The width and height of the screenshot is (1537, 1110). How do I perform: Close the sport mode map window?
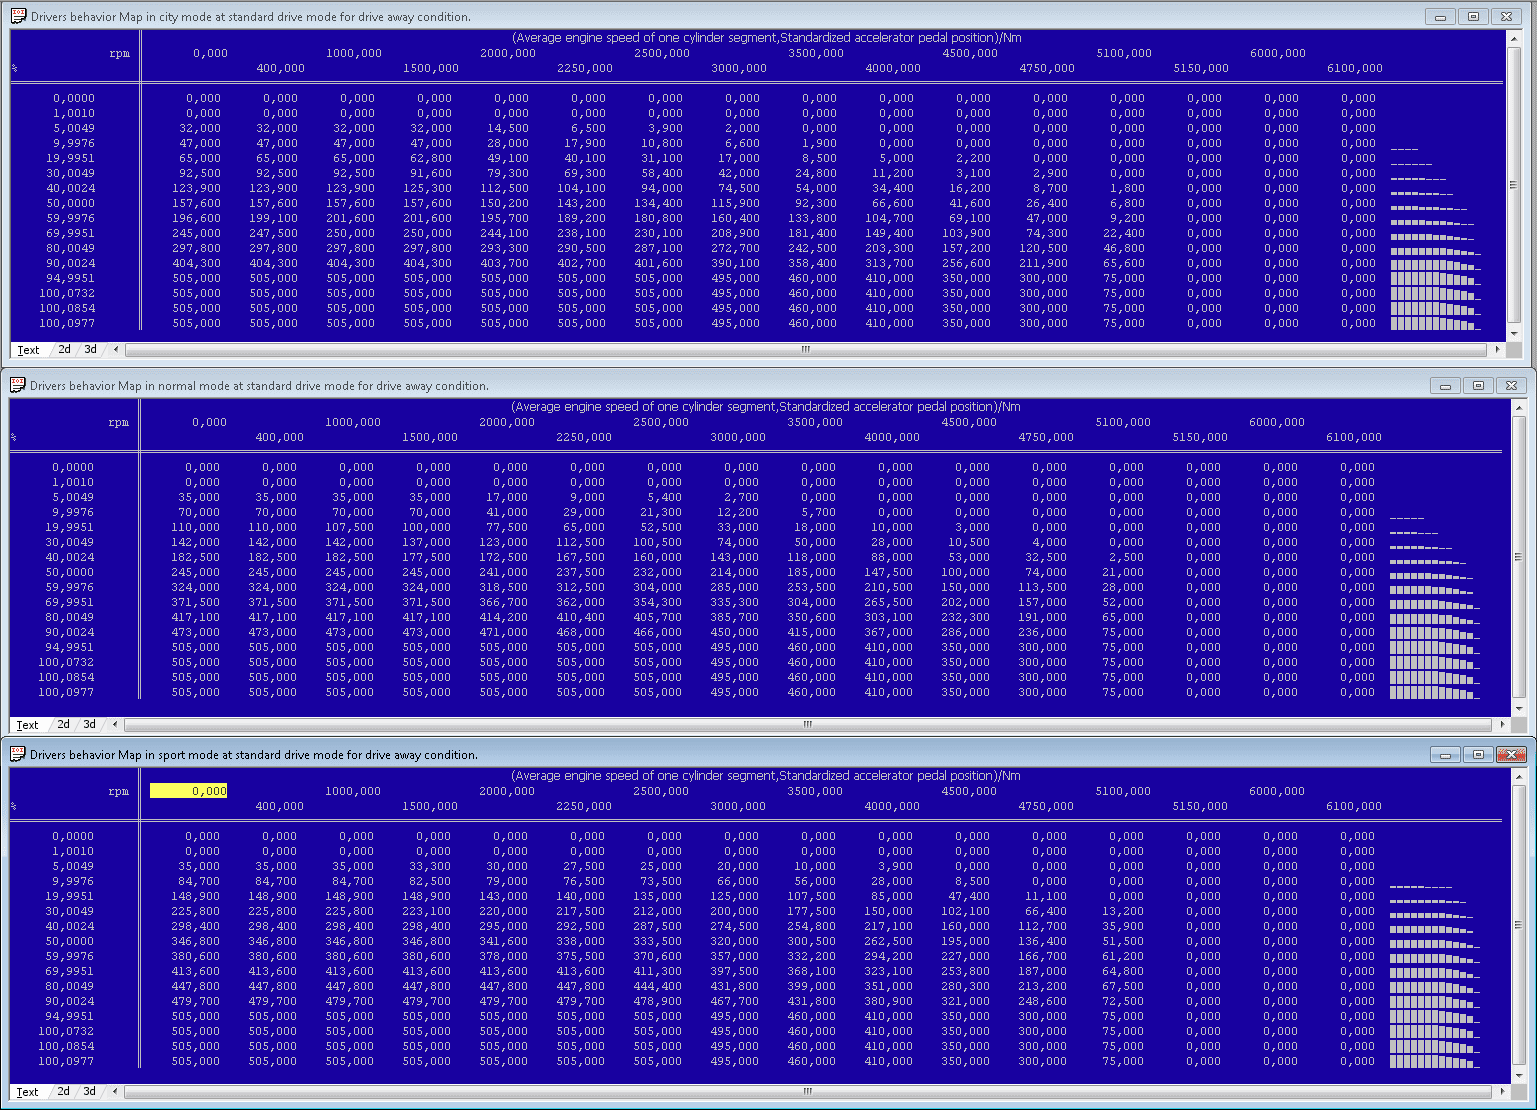tap(1511, 755)
